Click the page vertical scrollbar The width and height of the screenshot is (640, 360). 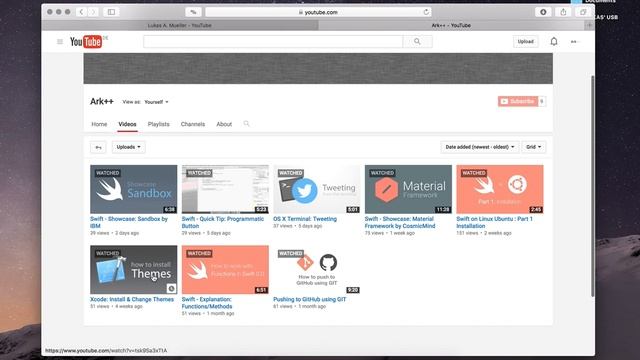tap(593, 186)
